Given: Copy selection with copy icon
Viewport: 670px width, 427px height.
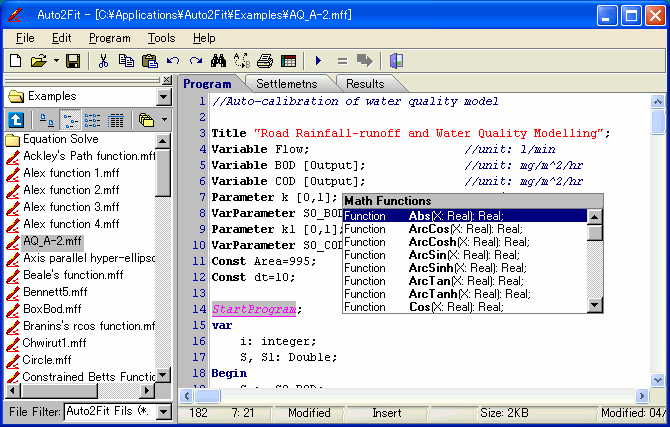Looking at the screenshot, I should click(x=126, y=61).
